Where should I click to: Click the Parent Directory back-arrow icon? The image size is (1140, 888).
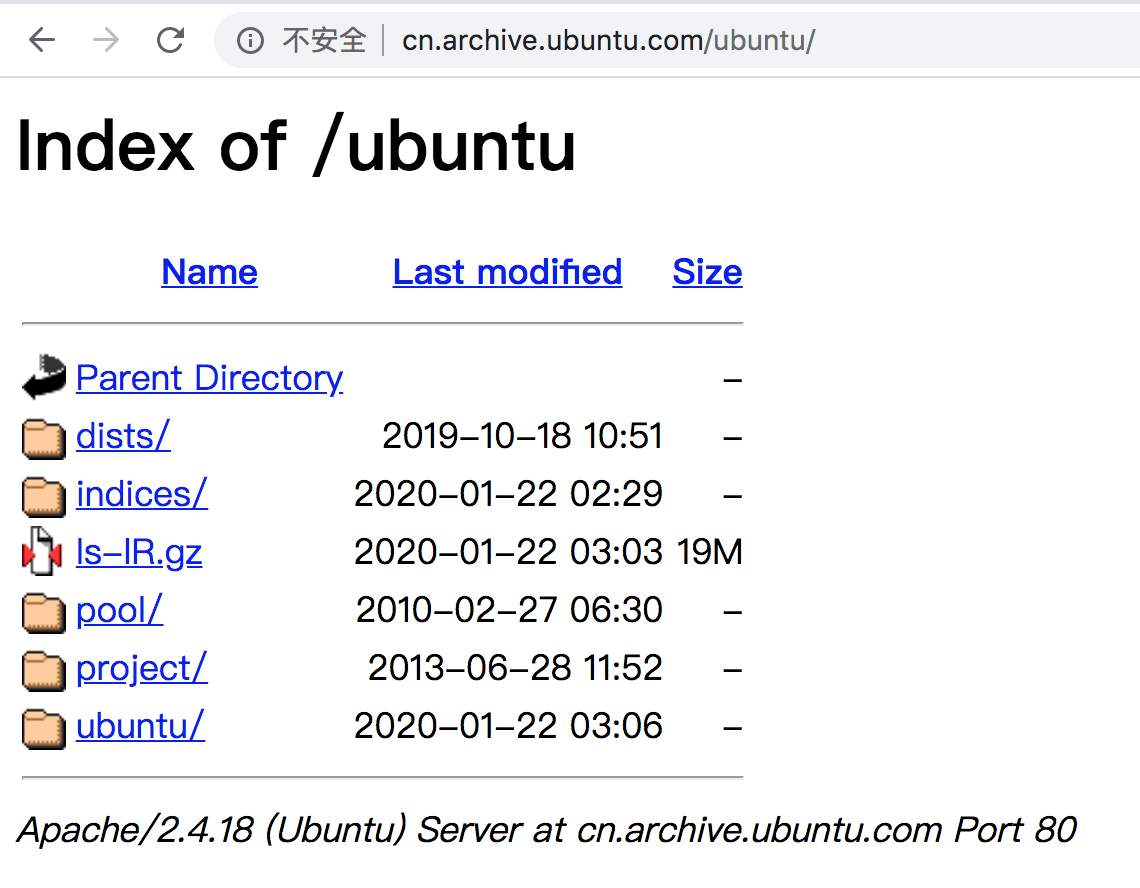(x=43, y=378)
